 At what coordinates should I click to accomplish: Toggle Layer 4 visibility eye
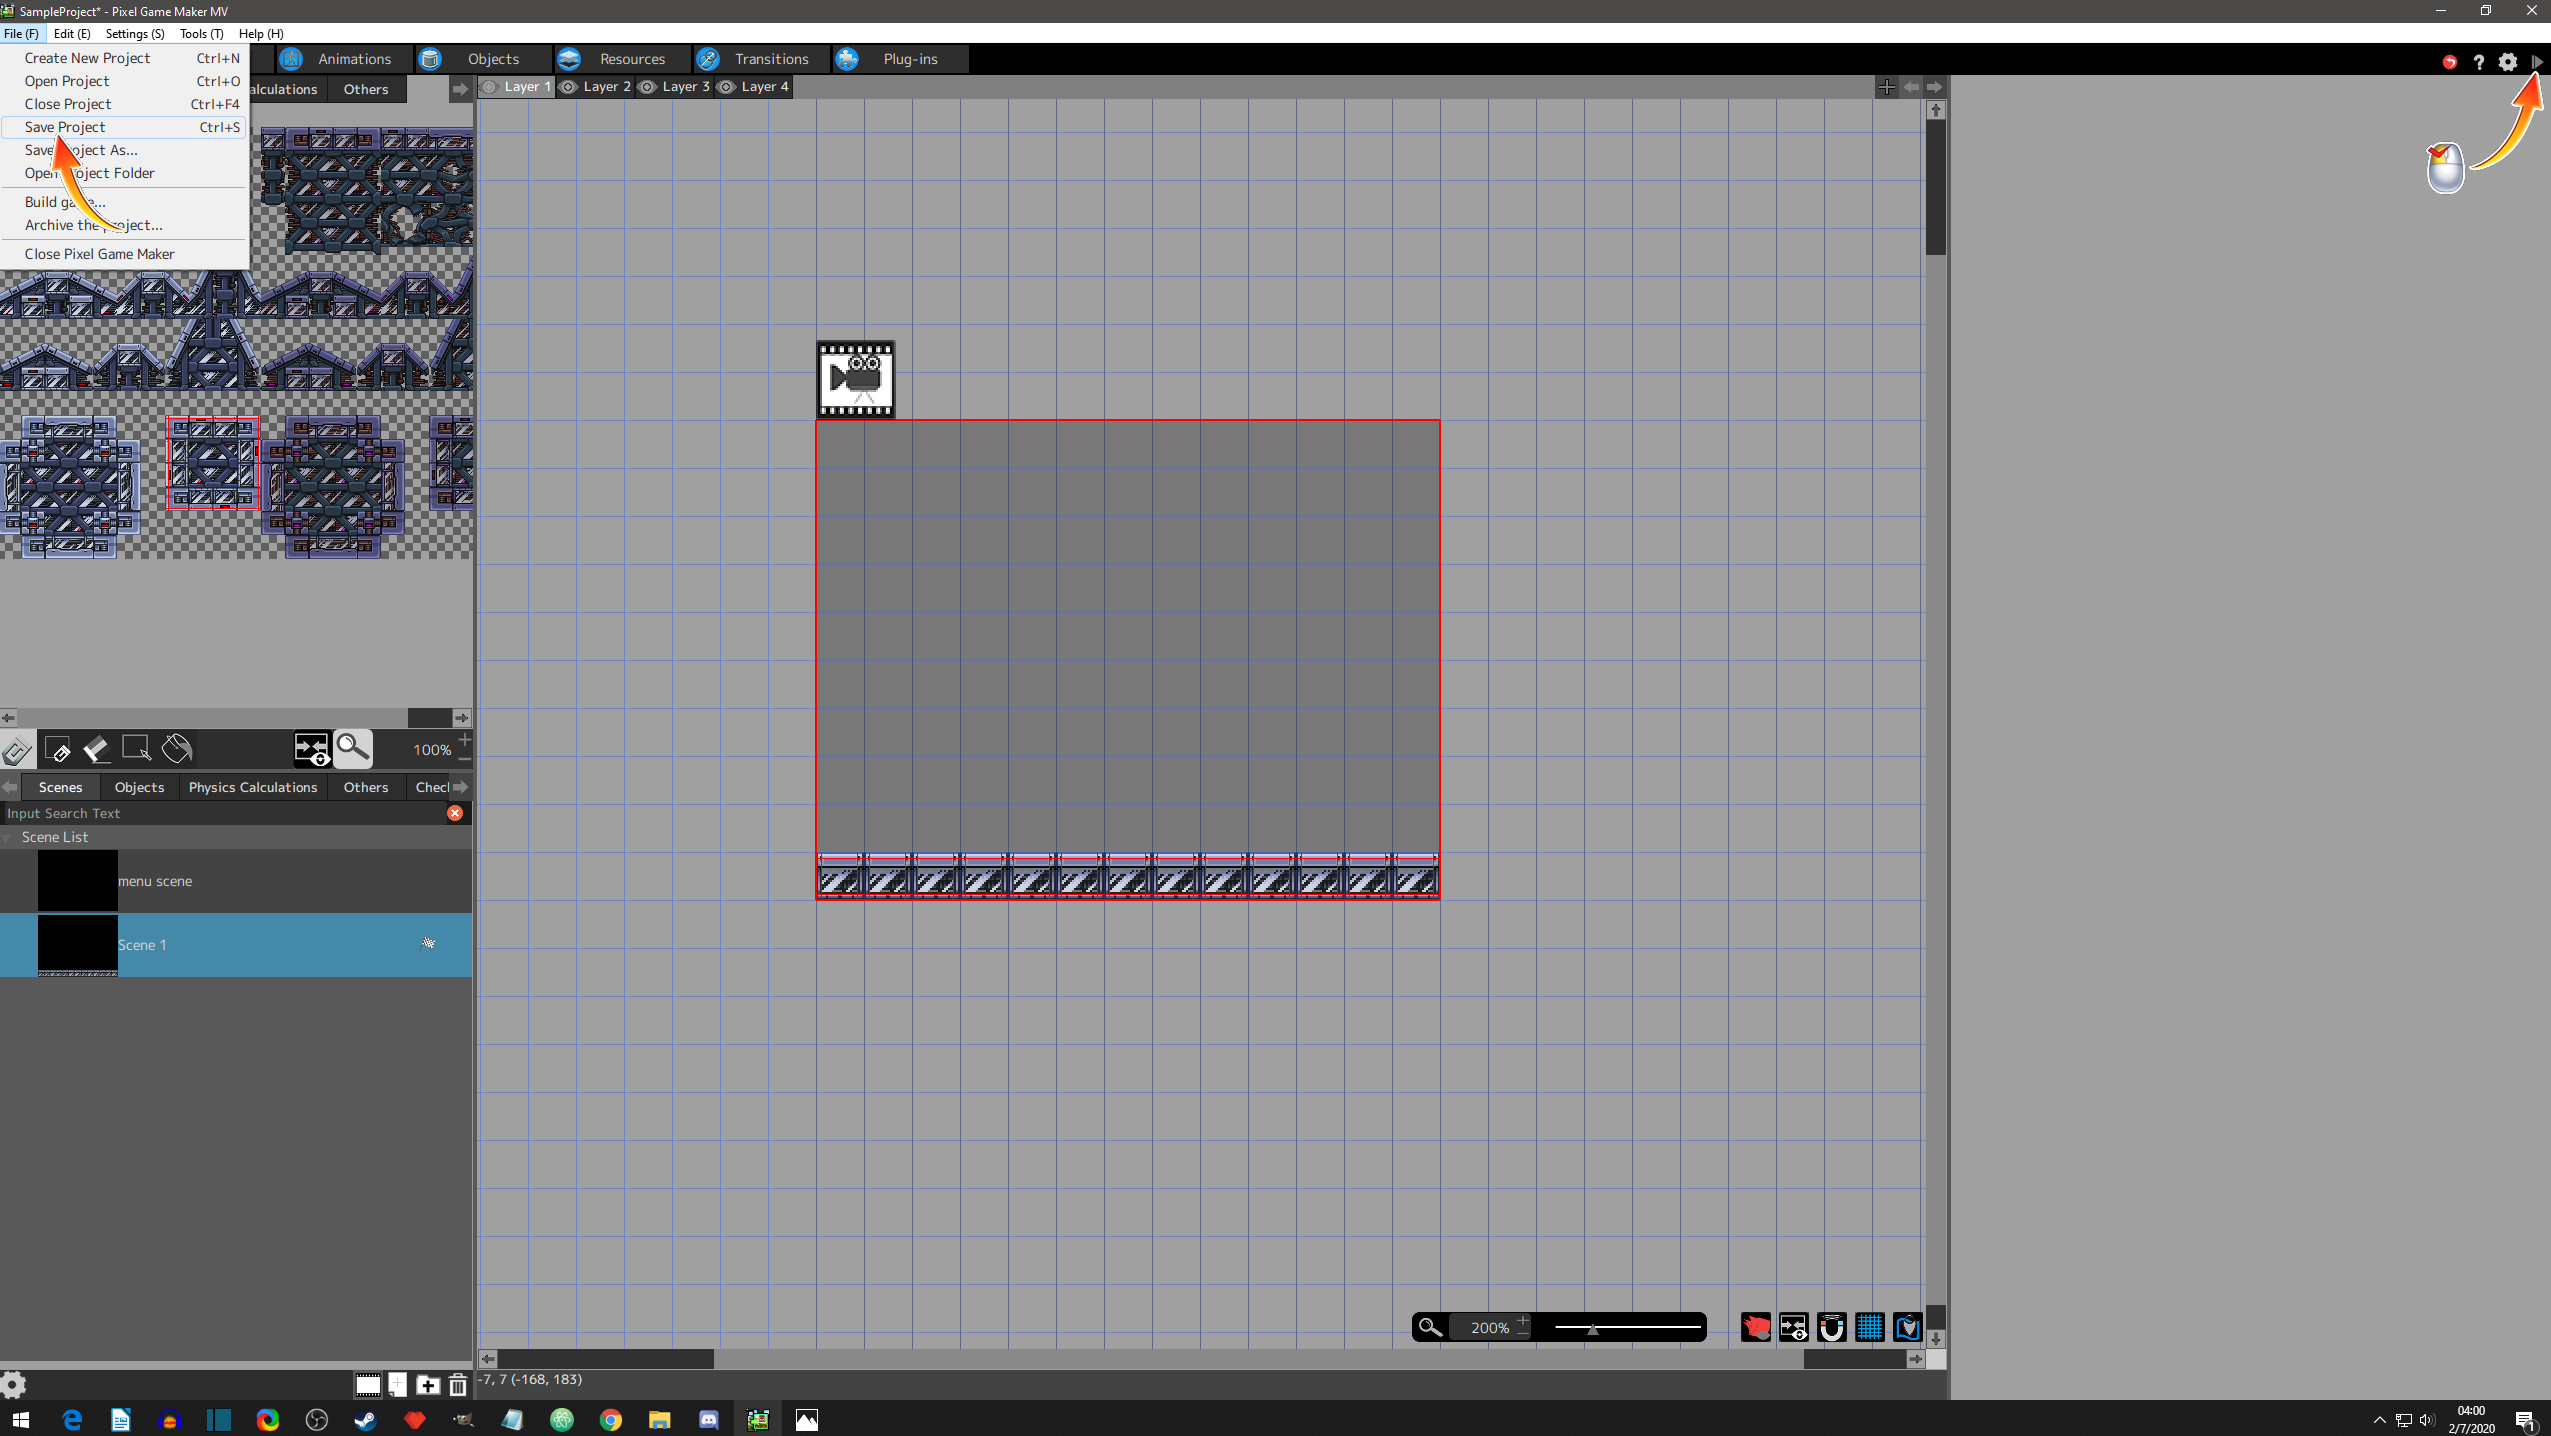(727, 87)
